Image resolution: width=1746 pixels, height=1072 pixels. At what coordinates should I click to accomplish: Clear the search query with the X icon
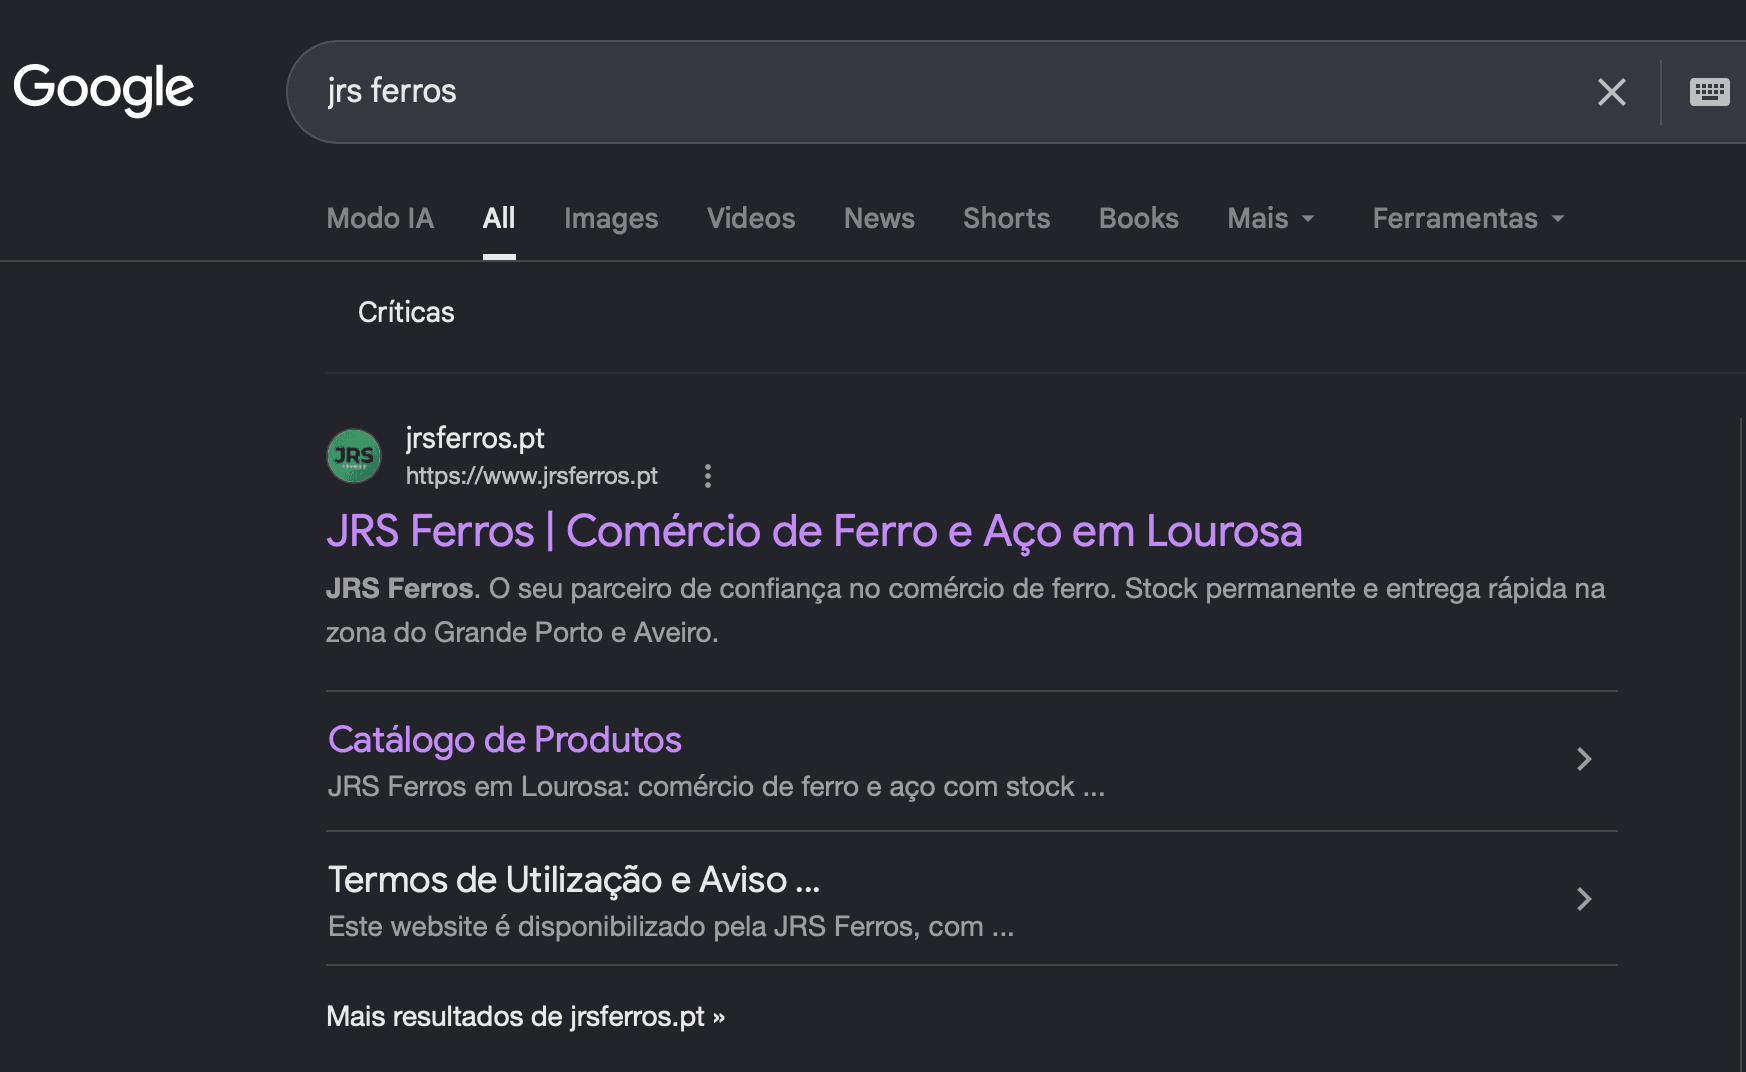tap(1611, 92)
